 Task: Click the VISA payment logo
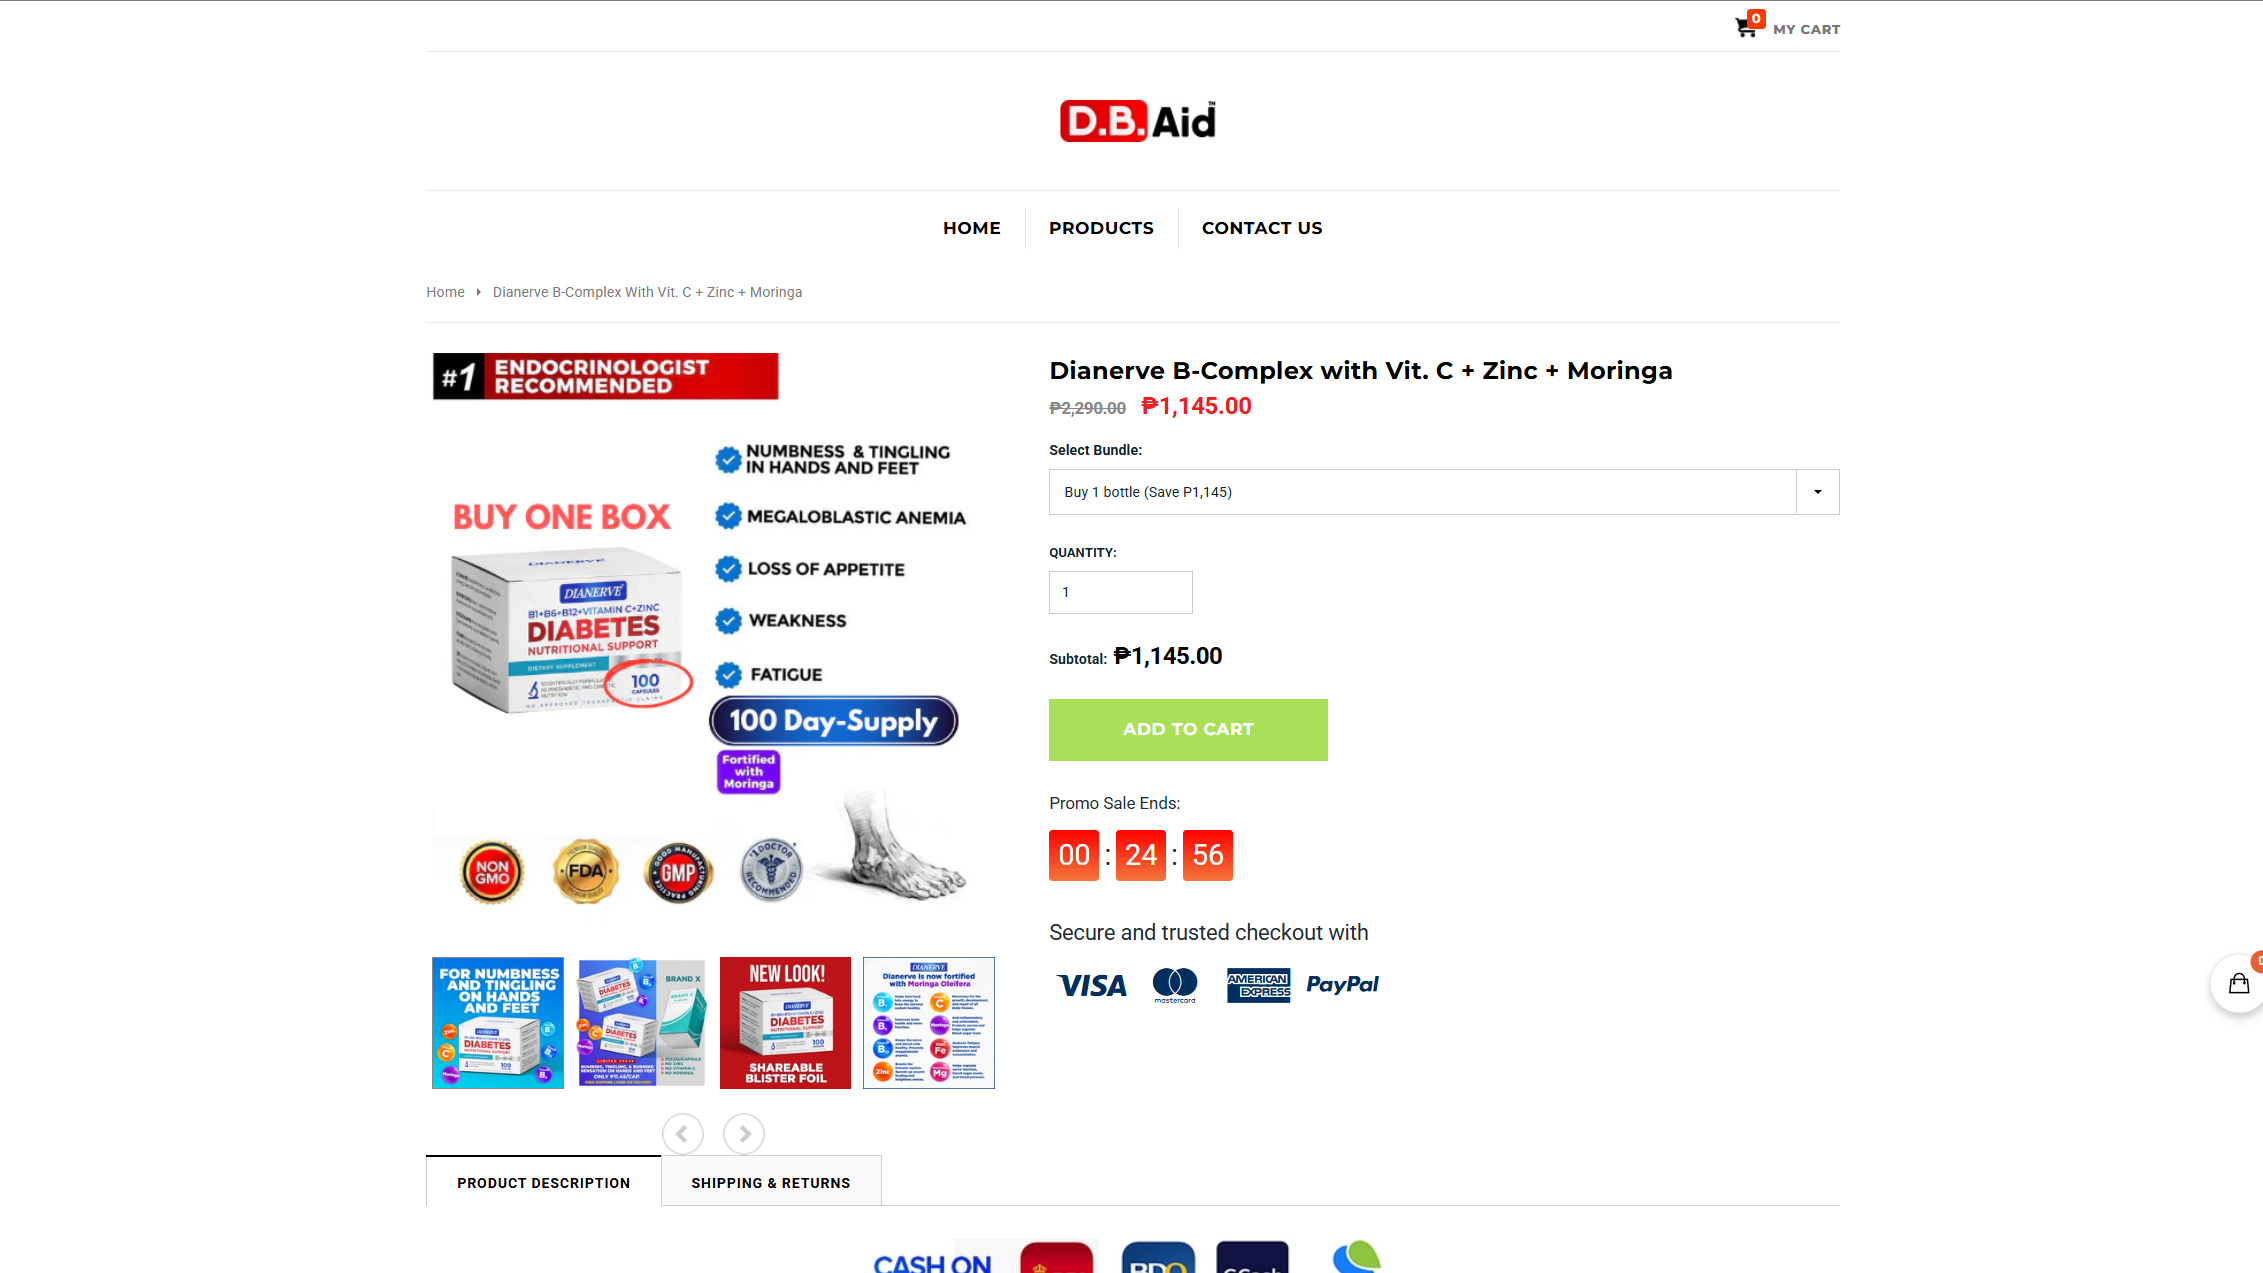[x=1092, y=986]
